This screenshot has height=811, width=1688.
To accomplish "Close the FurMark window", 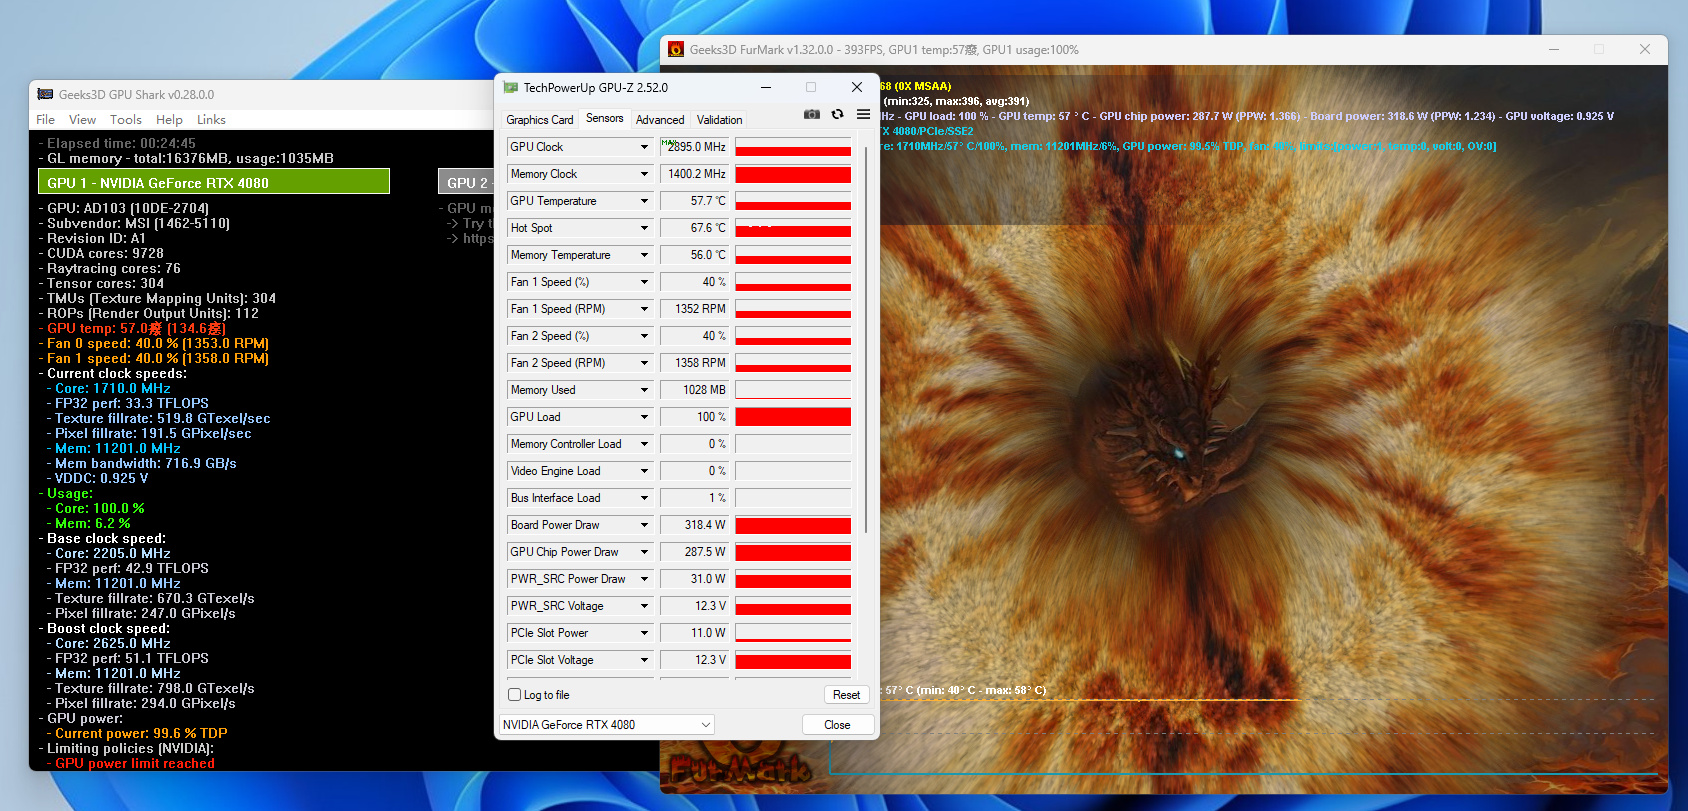I will pos(1645,50).
